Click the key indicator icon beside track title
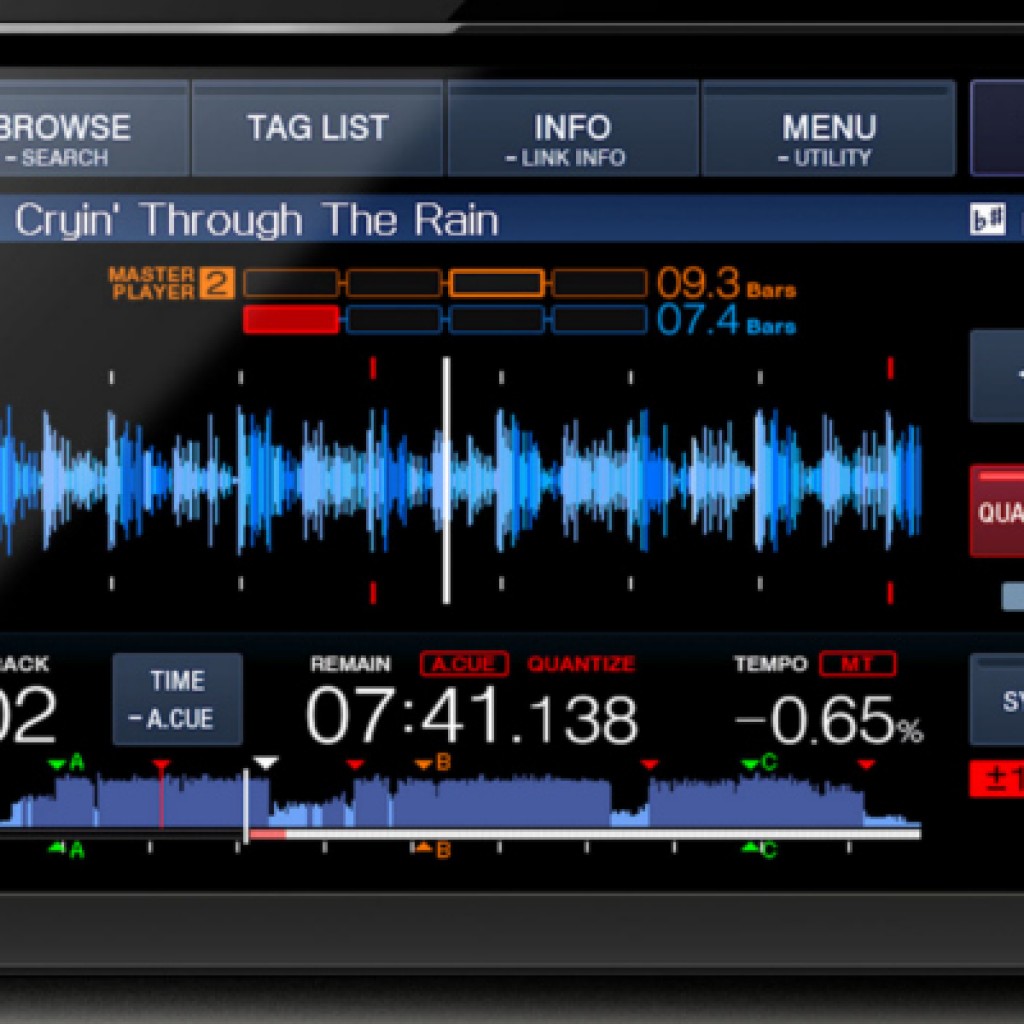1024x1024 pixels. click(x=988, y=221)
